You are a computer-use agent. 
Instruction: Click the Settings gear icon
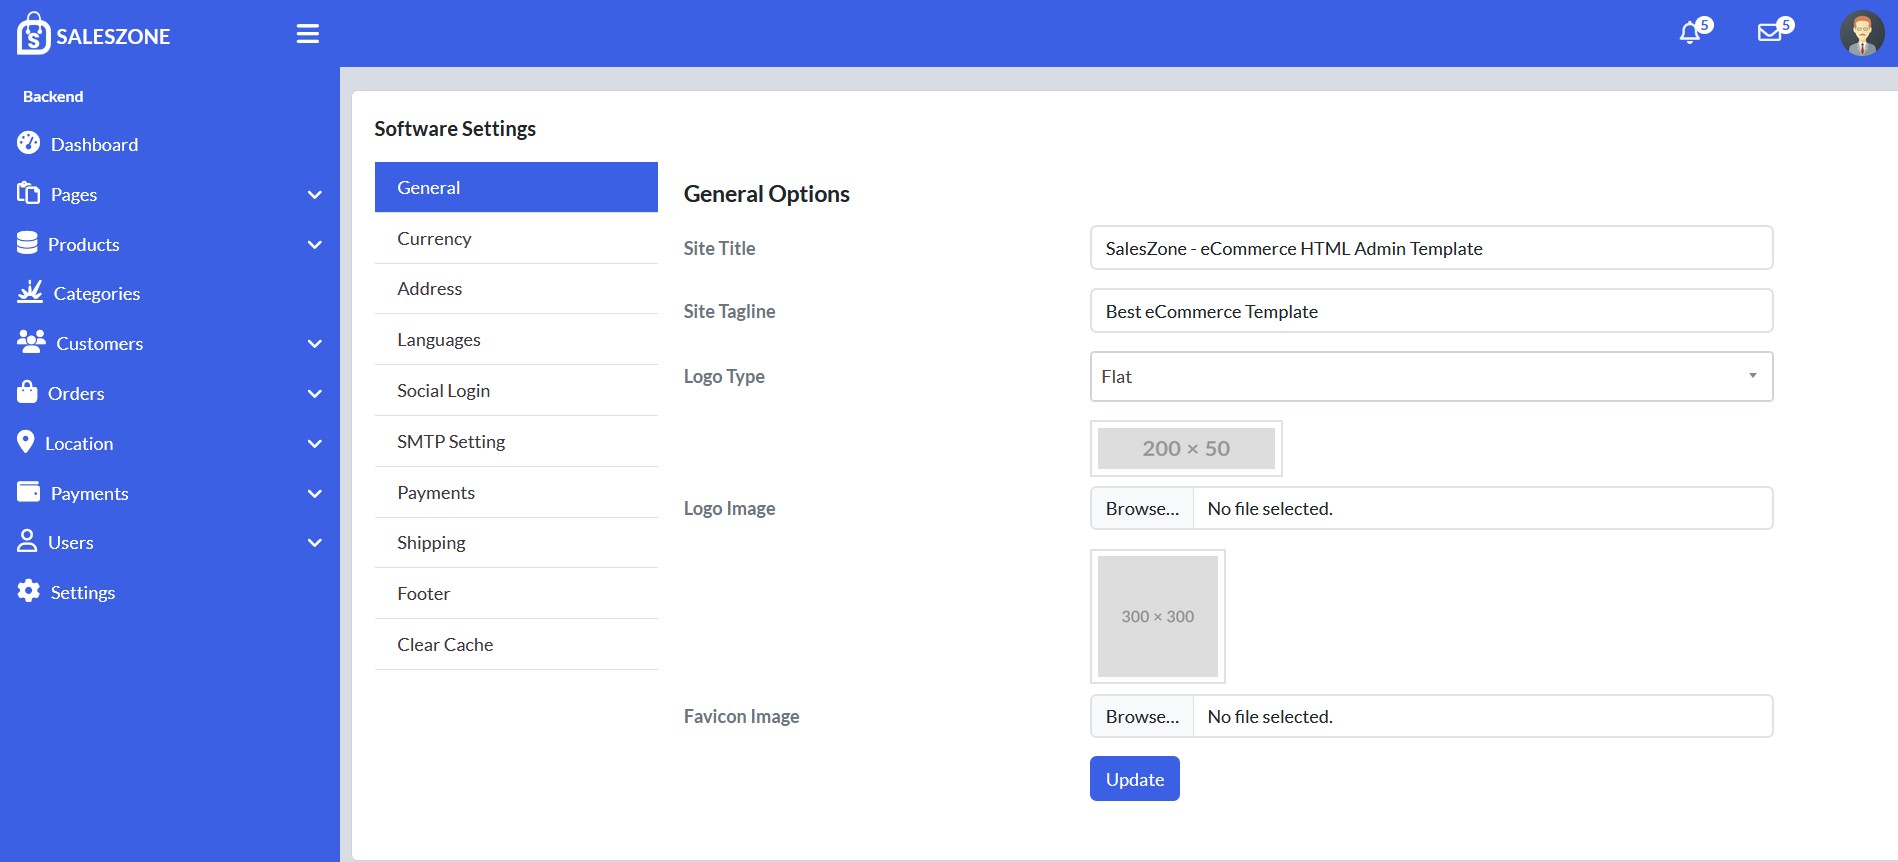coord(28,591)
